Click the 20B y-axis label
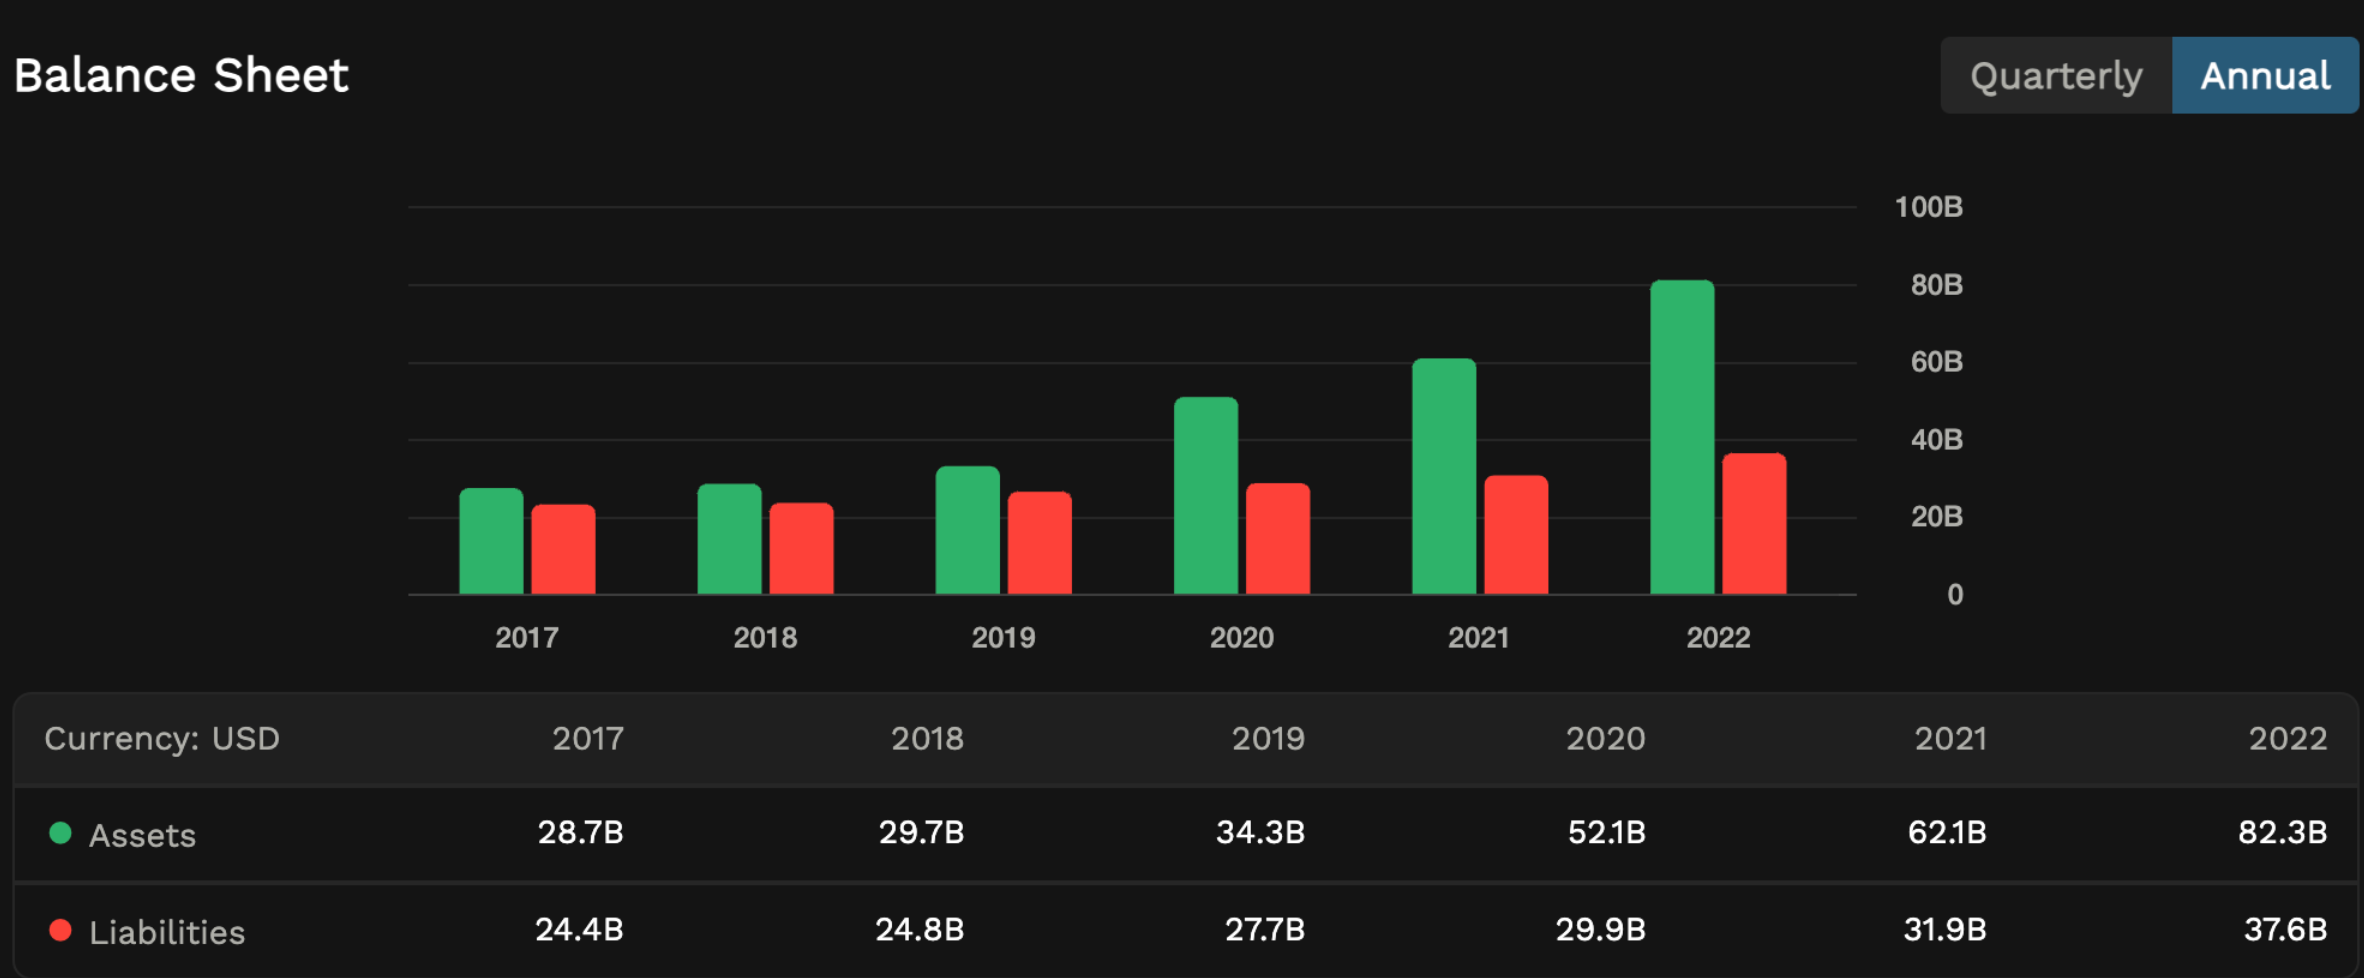Image resolution: width=2364 pixels, height=978 pixels. (1937, 517)
